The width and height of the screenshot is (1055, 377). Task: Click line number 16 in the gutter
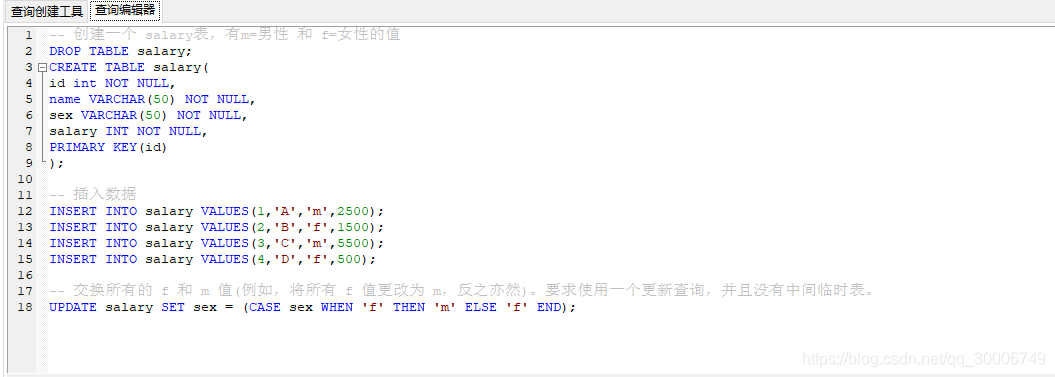coord(25,275)
